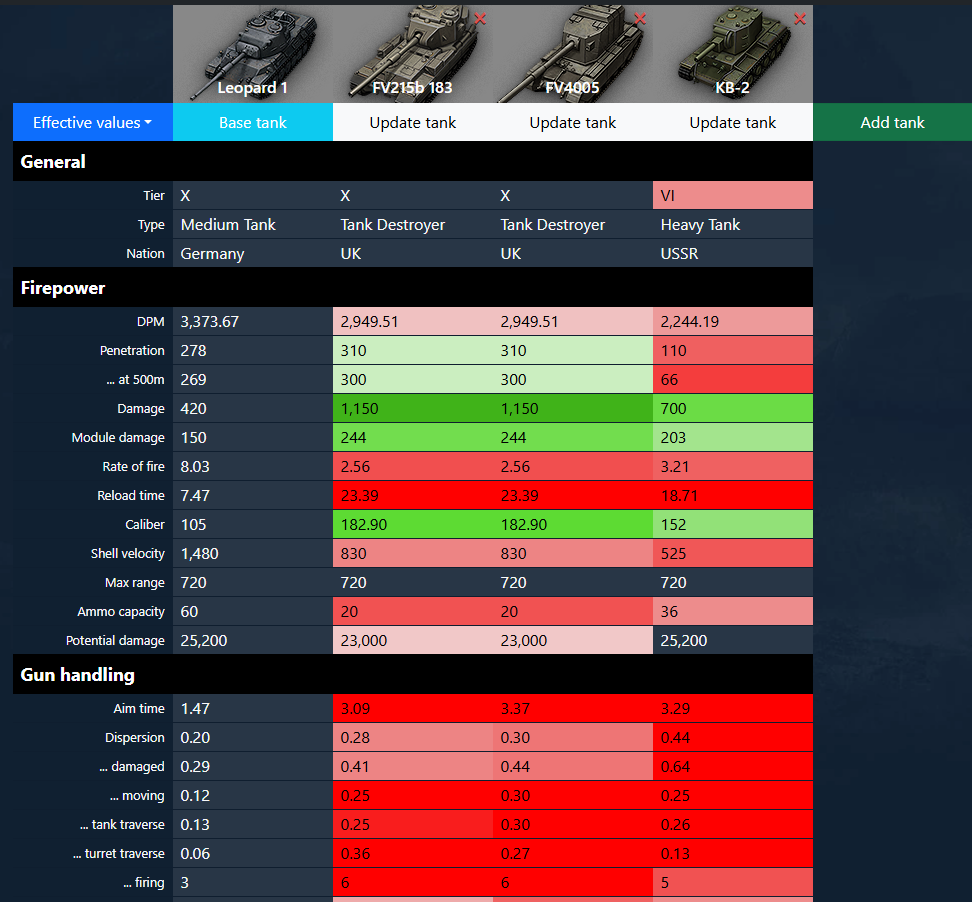Screen dimensions: 972x902
Task: Click the DPM row label
Action: (150, 322)
